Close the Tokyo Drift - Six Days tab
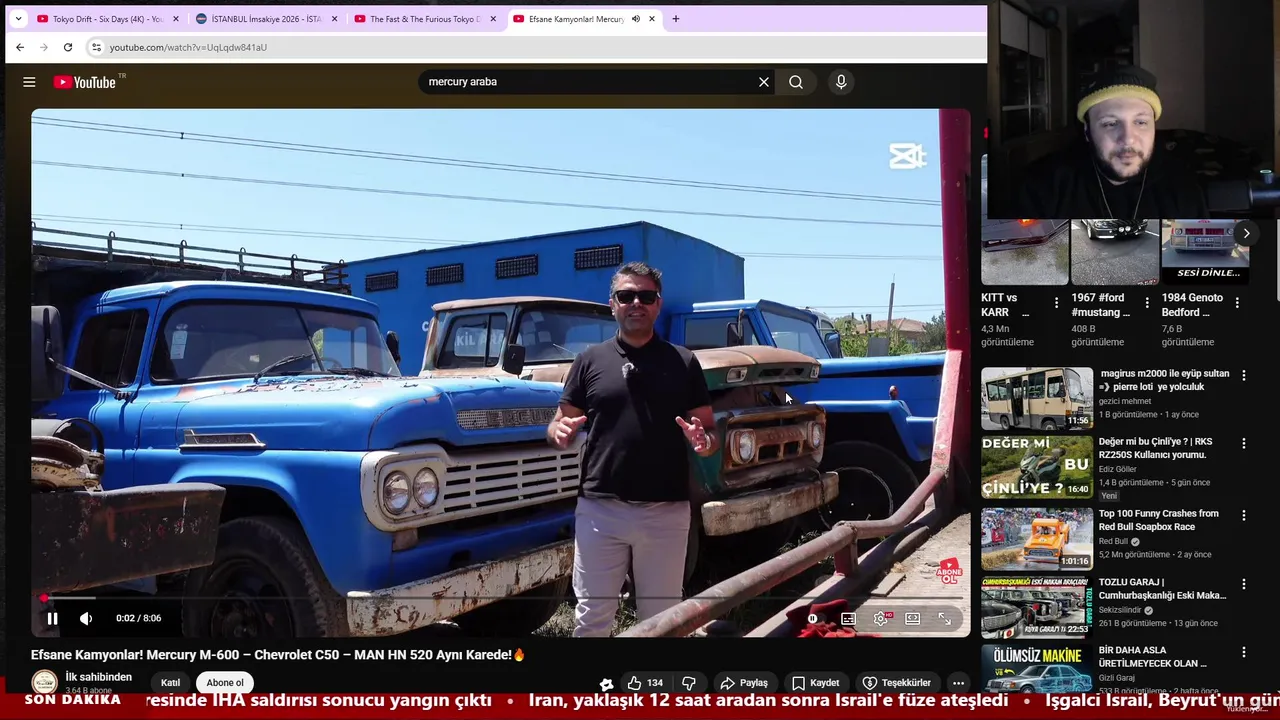The image size is (1280, 720). [176, 19]
